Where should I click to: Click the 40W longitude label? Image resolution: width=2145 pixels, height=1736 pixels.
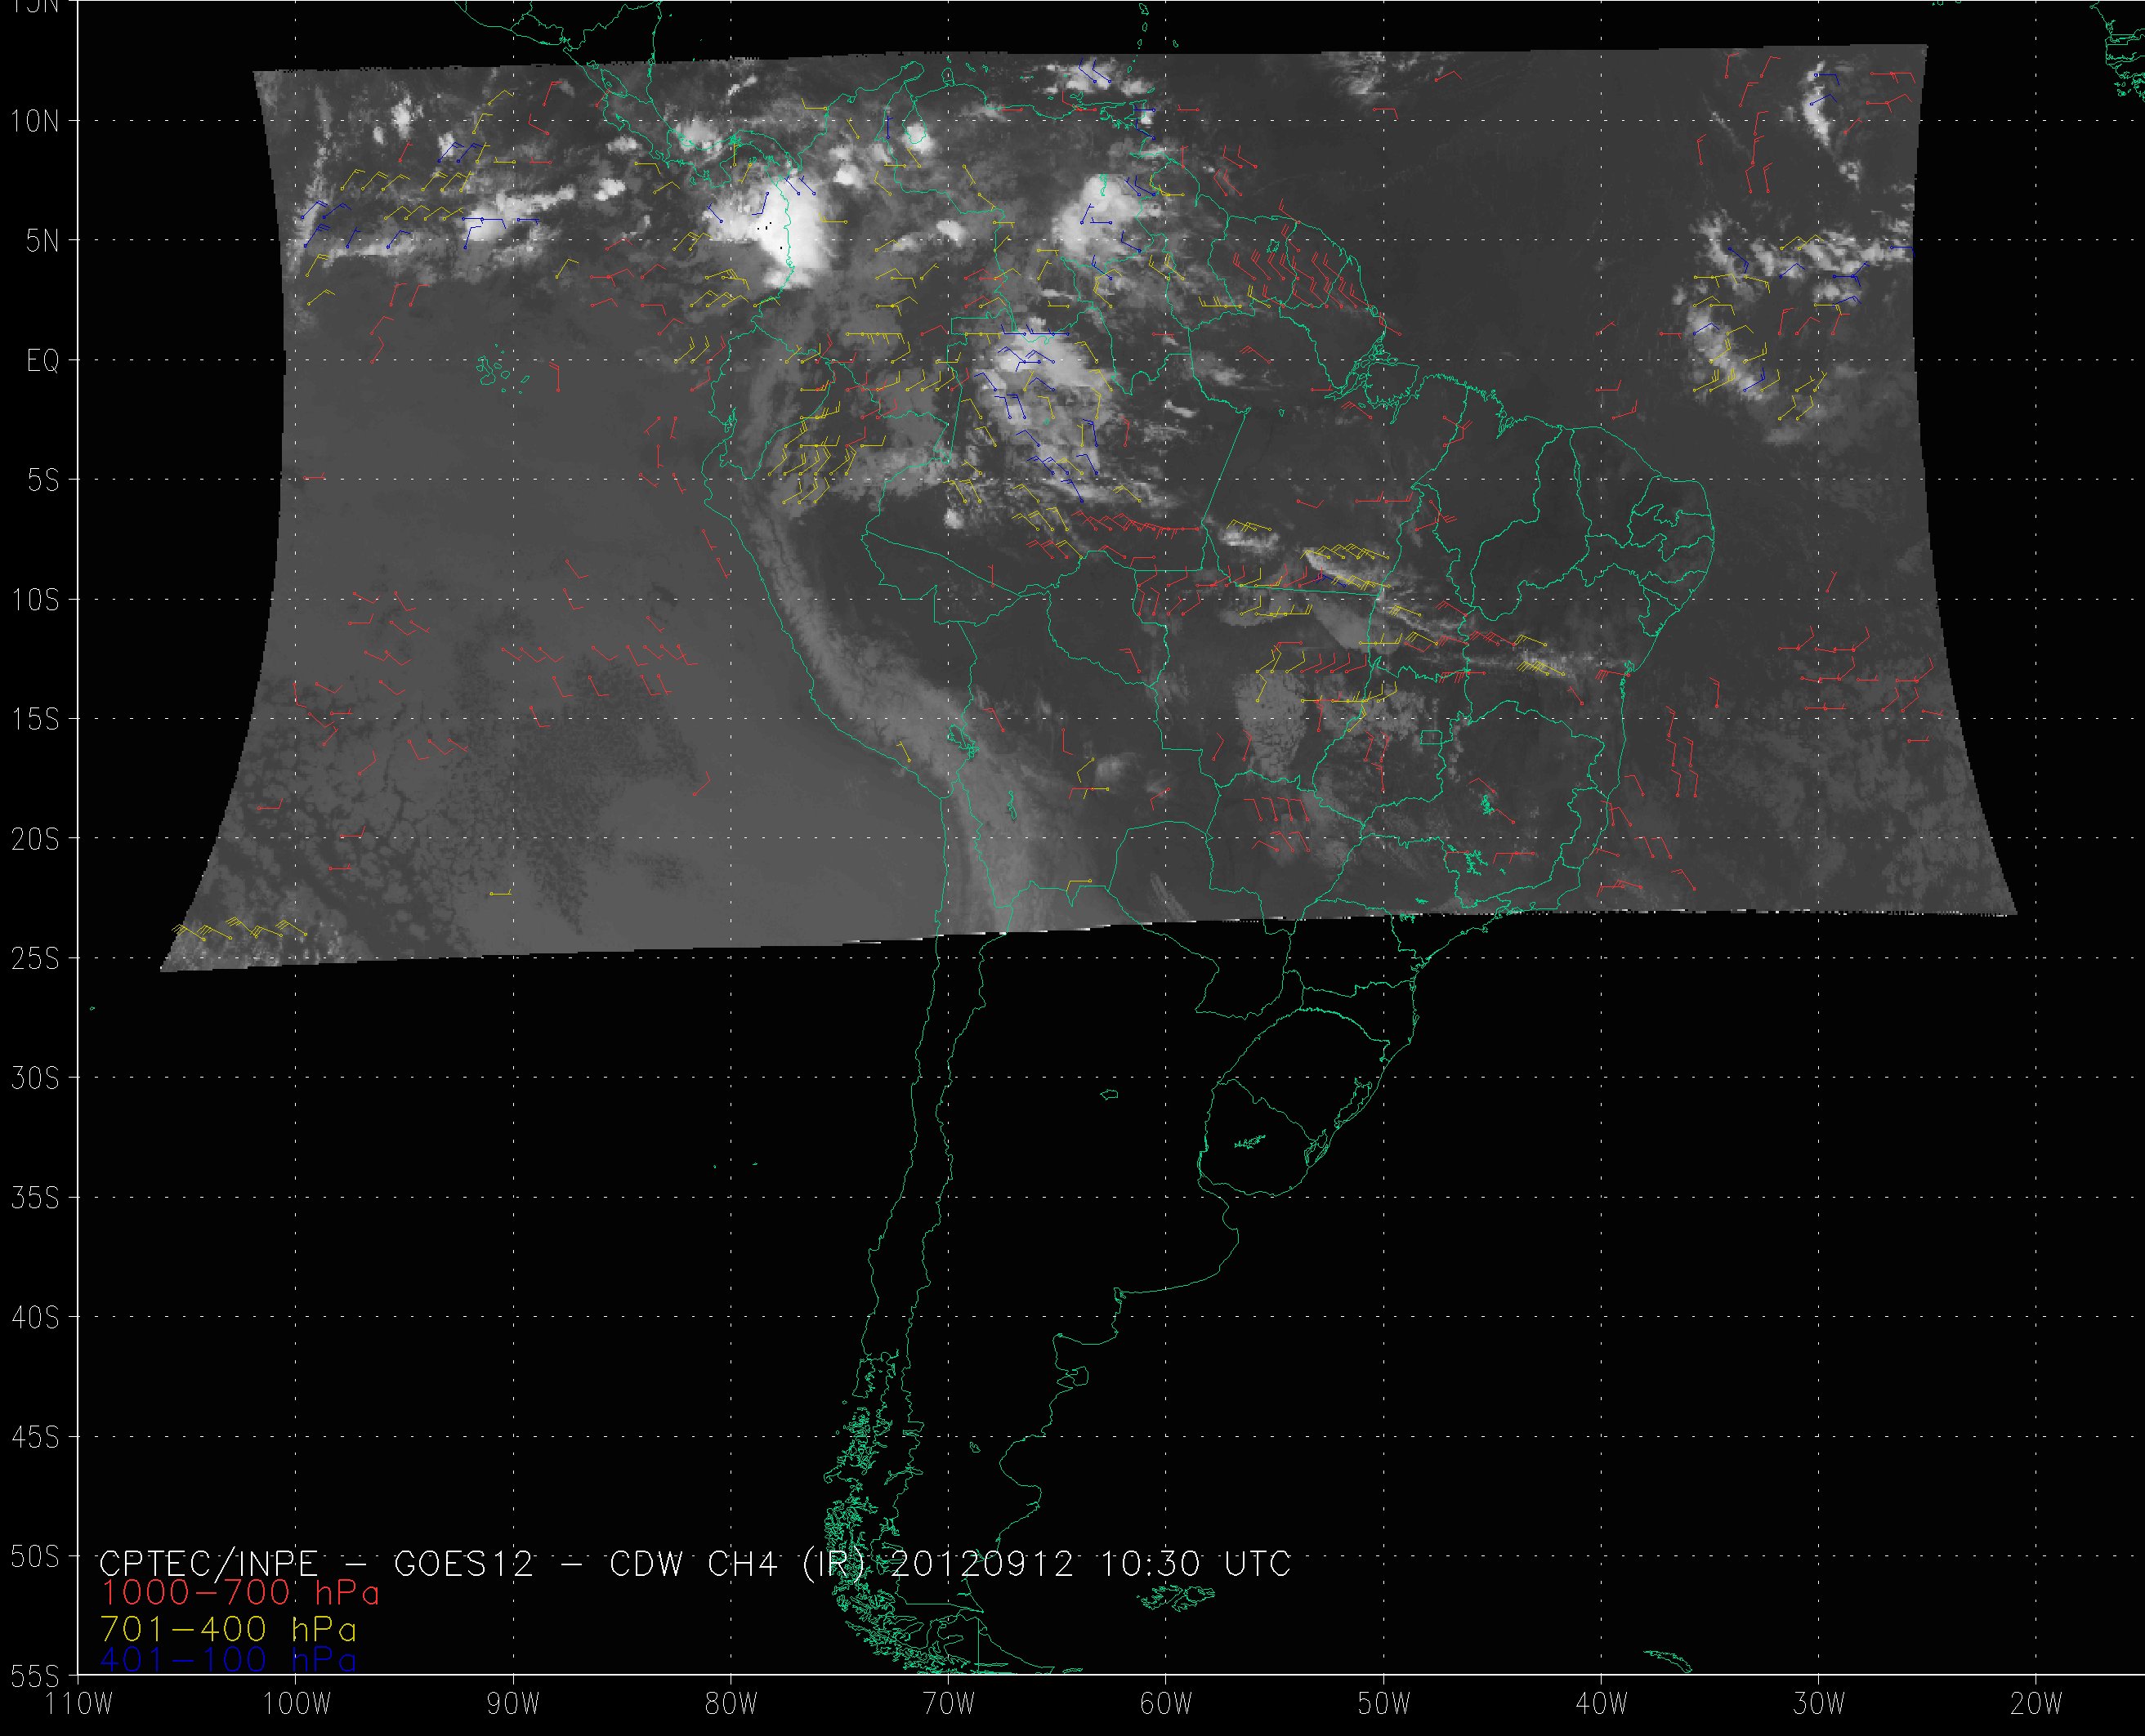(1602, 1704)
